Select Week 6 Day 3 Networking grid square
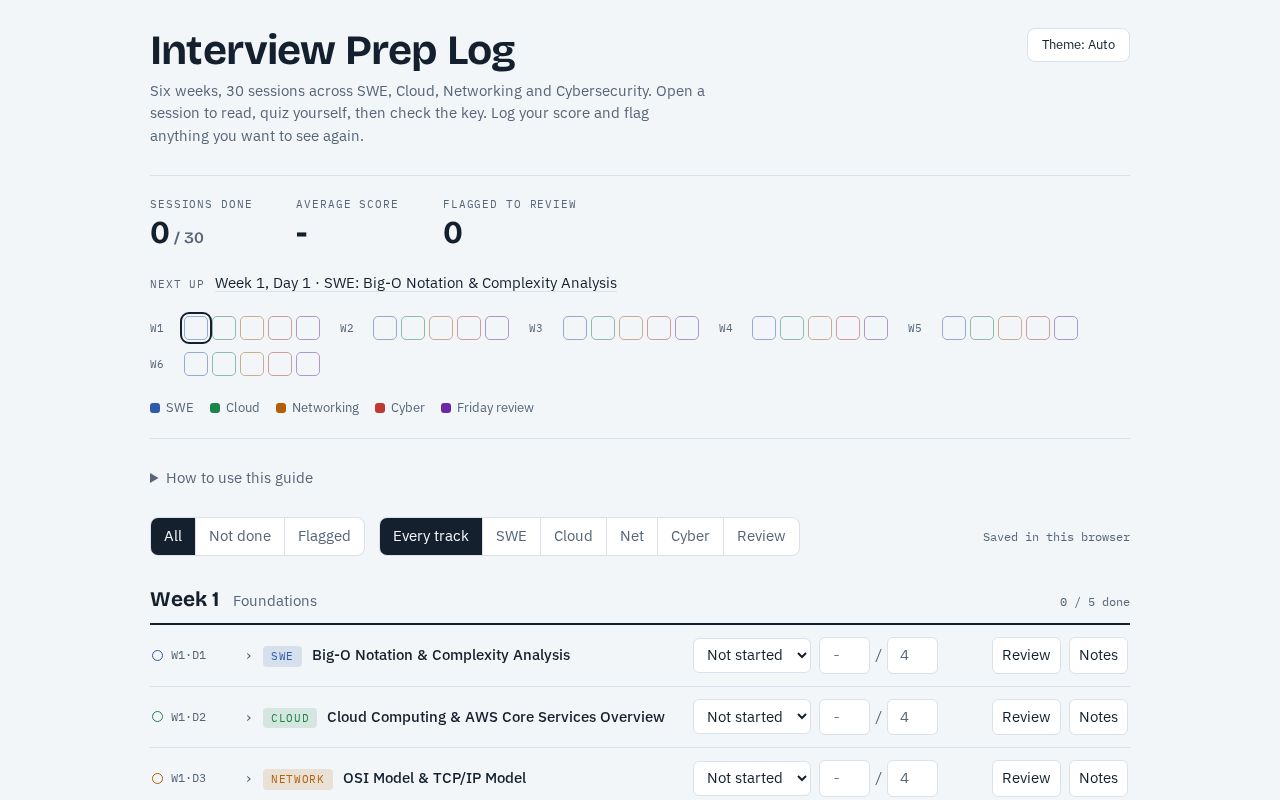1280x800 pixels. click(x=252, y=364)
